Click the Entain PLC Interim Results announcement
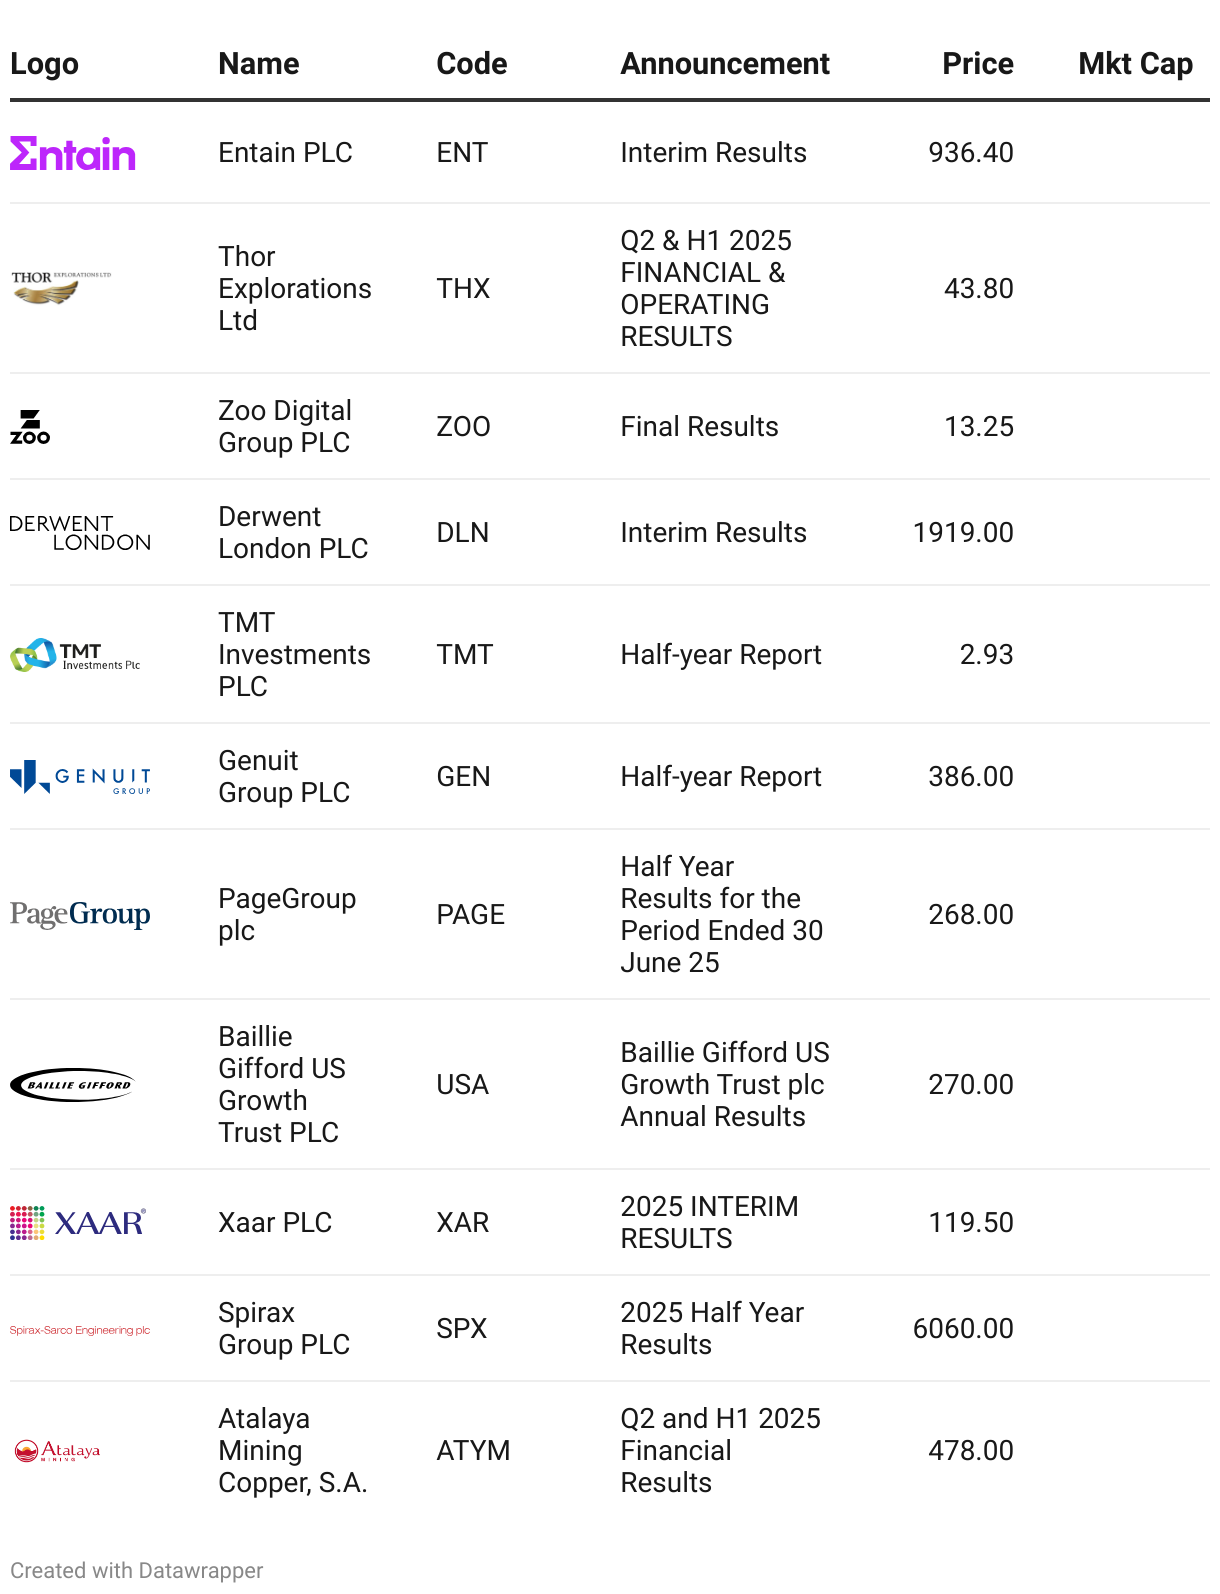The height and width of the screenshot is (1594, 1220). [713, 153]
